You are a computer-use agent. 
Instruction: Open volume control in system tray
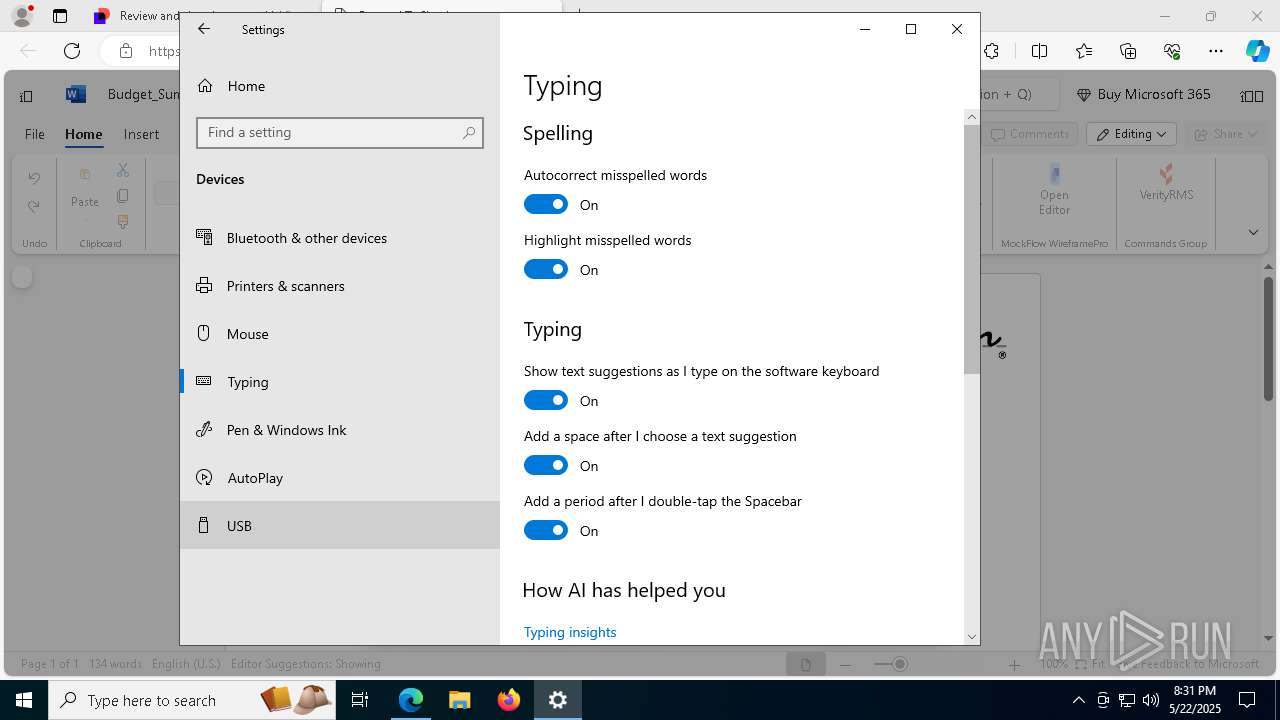coord(1151,700)
